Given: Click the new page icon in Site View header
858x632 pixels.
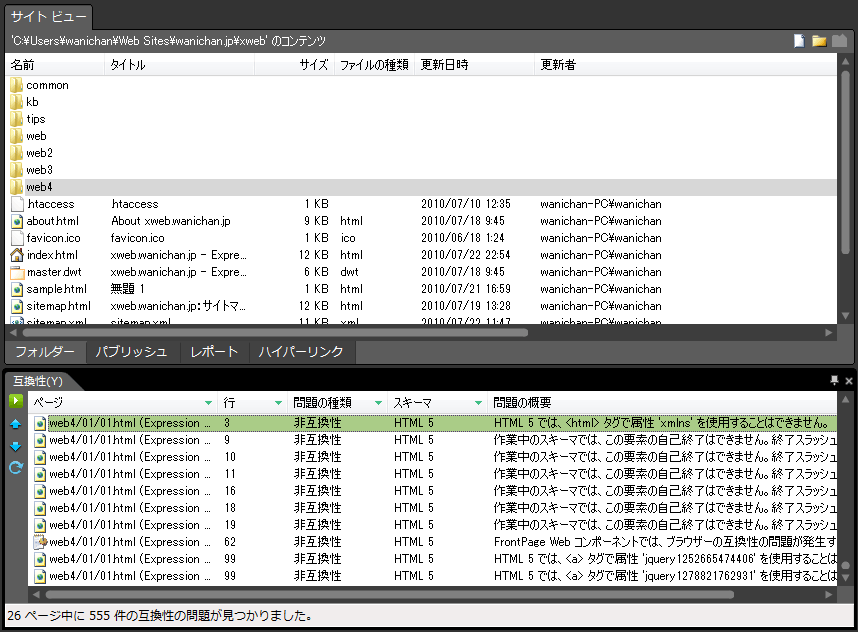Looking at the screenshot, I should 799,41.
